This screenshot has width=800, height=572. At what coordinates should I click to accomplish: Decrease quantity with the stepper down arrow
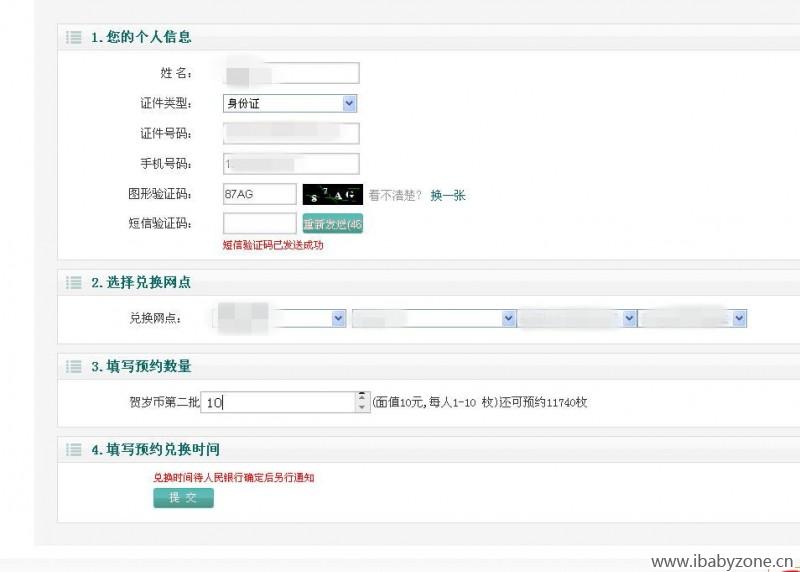tap(361, 407)
